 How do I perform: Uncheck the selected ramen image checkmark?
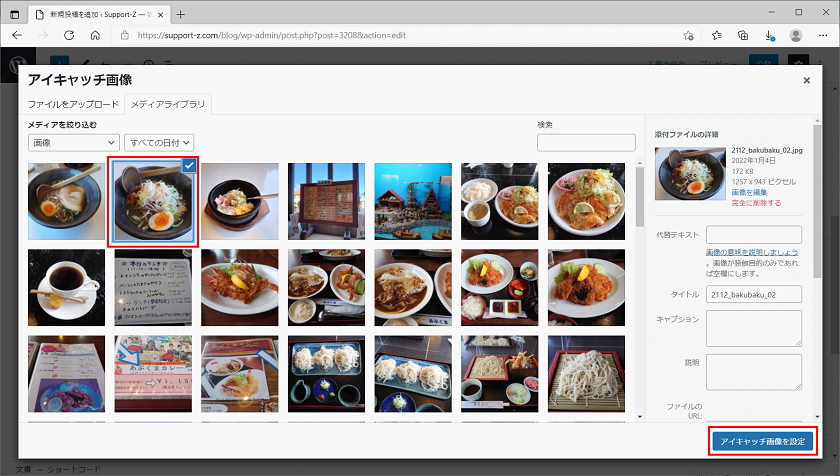(x=189, y=165)
